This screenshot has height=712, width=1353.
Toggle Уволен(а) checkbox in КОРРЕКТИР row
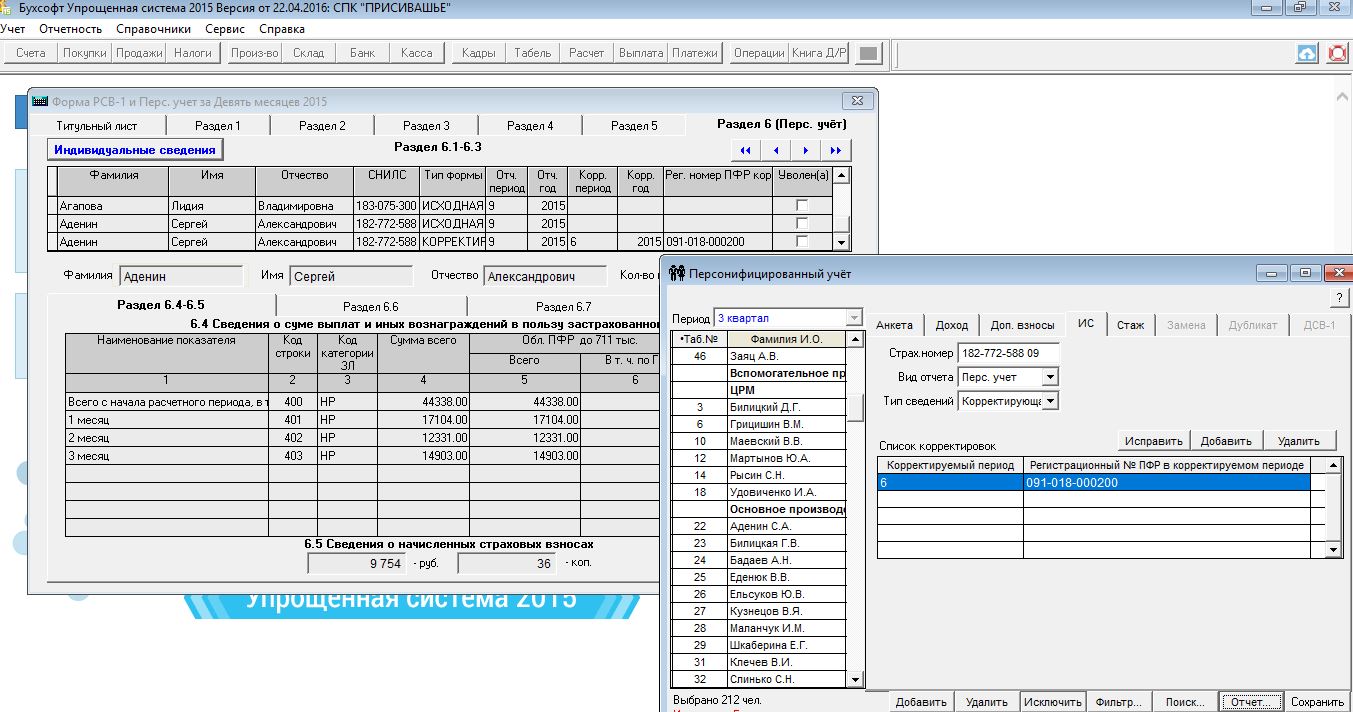pos(802,242)
